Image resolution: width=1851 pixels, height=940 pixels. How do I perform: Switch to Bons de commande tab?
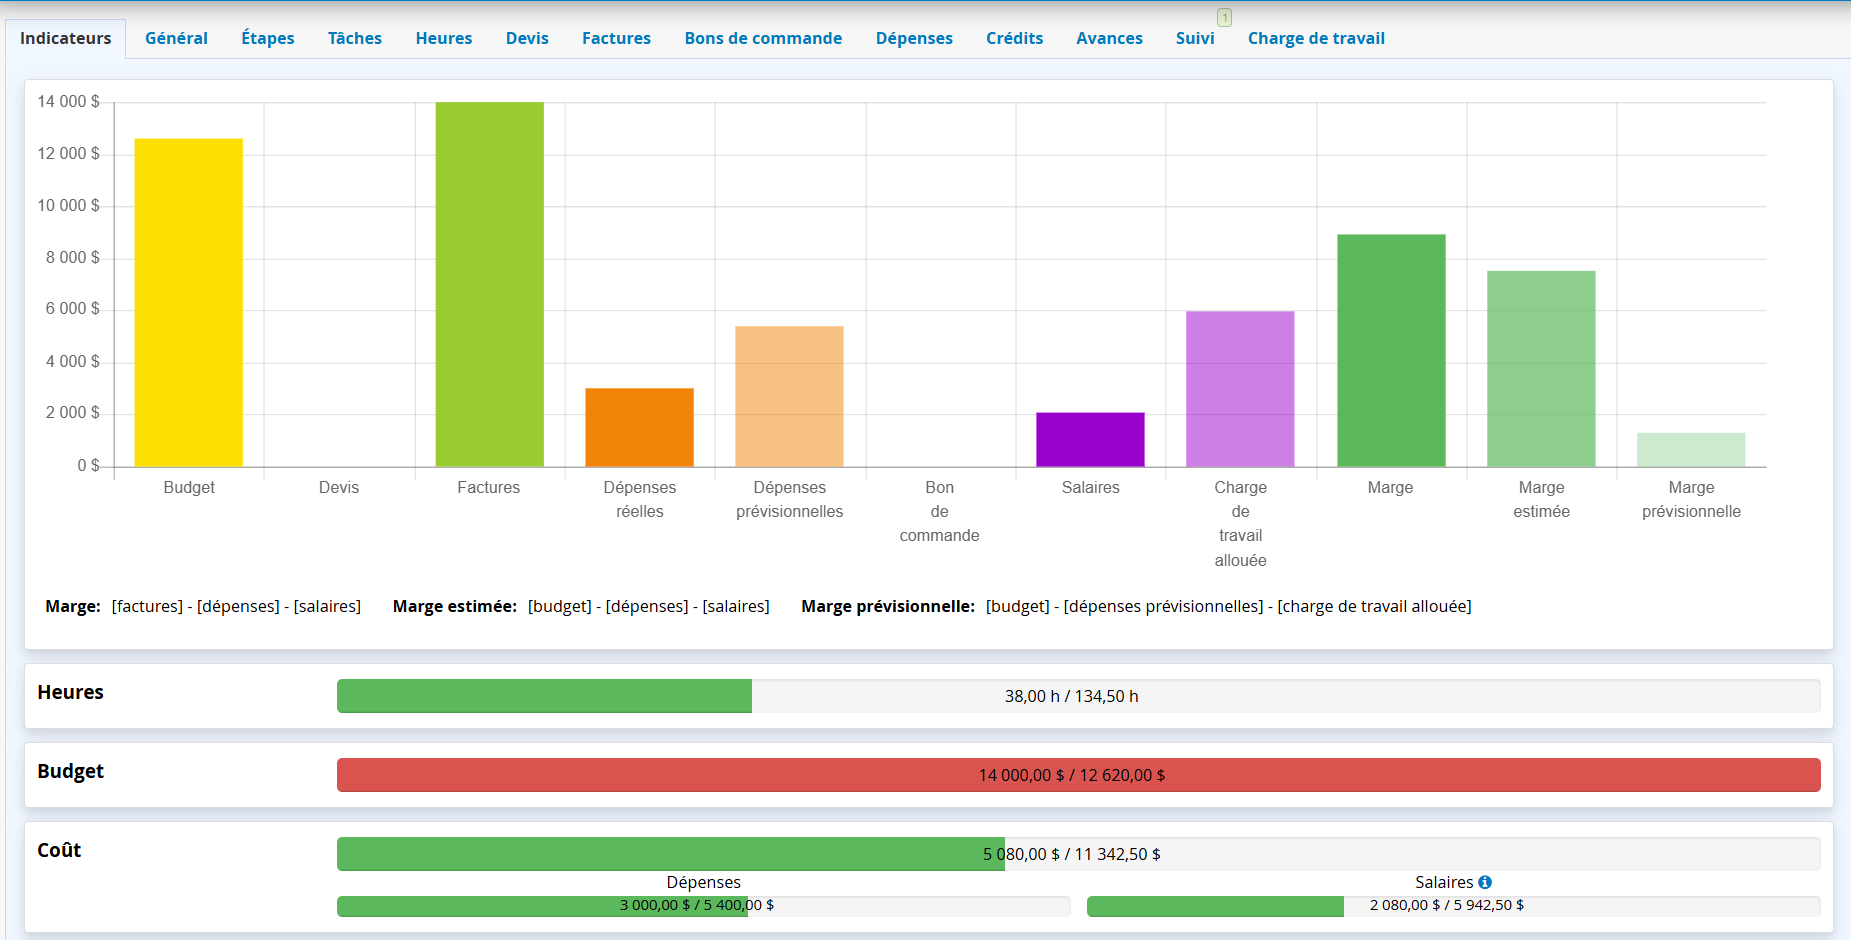click(x=763, y=38)
